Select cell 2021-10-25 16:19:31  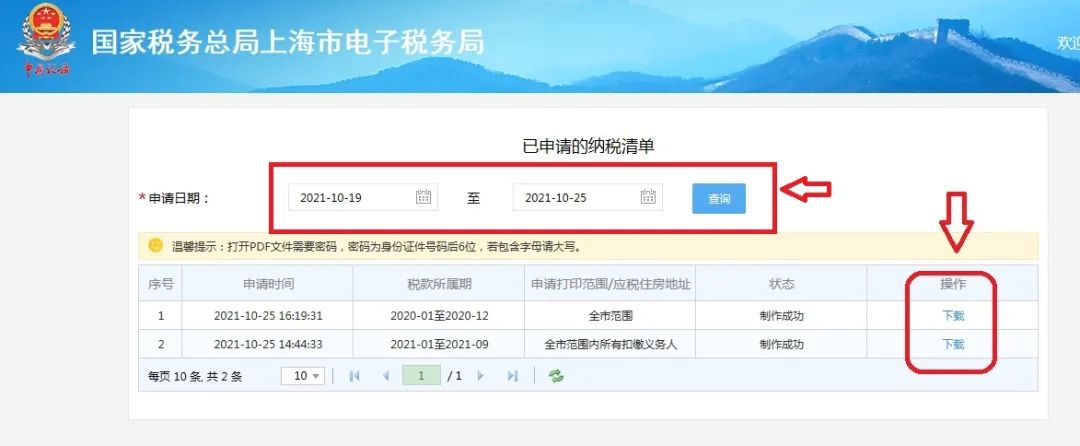[x=268, y=316]
